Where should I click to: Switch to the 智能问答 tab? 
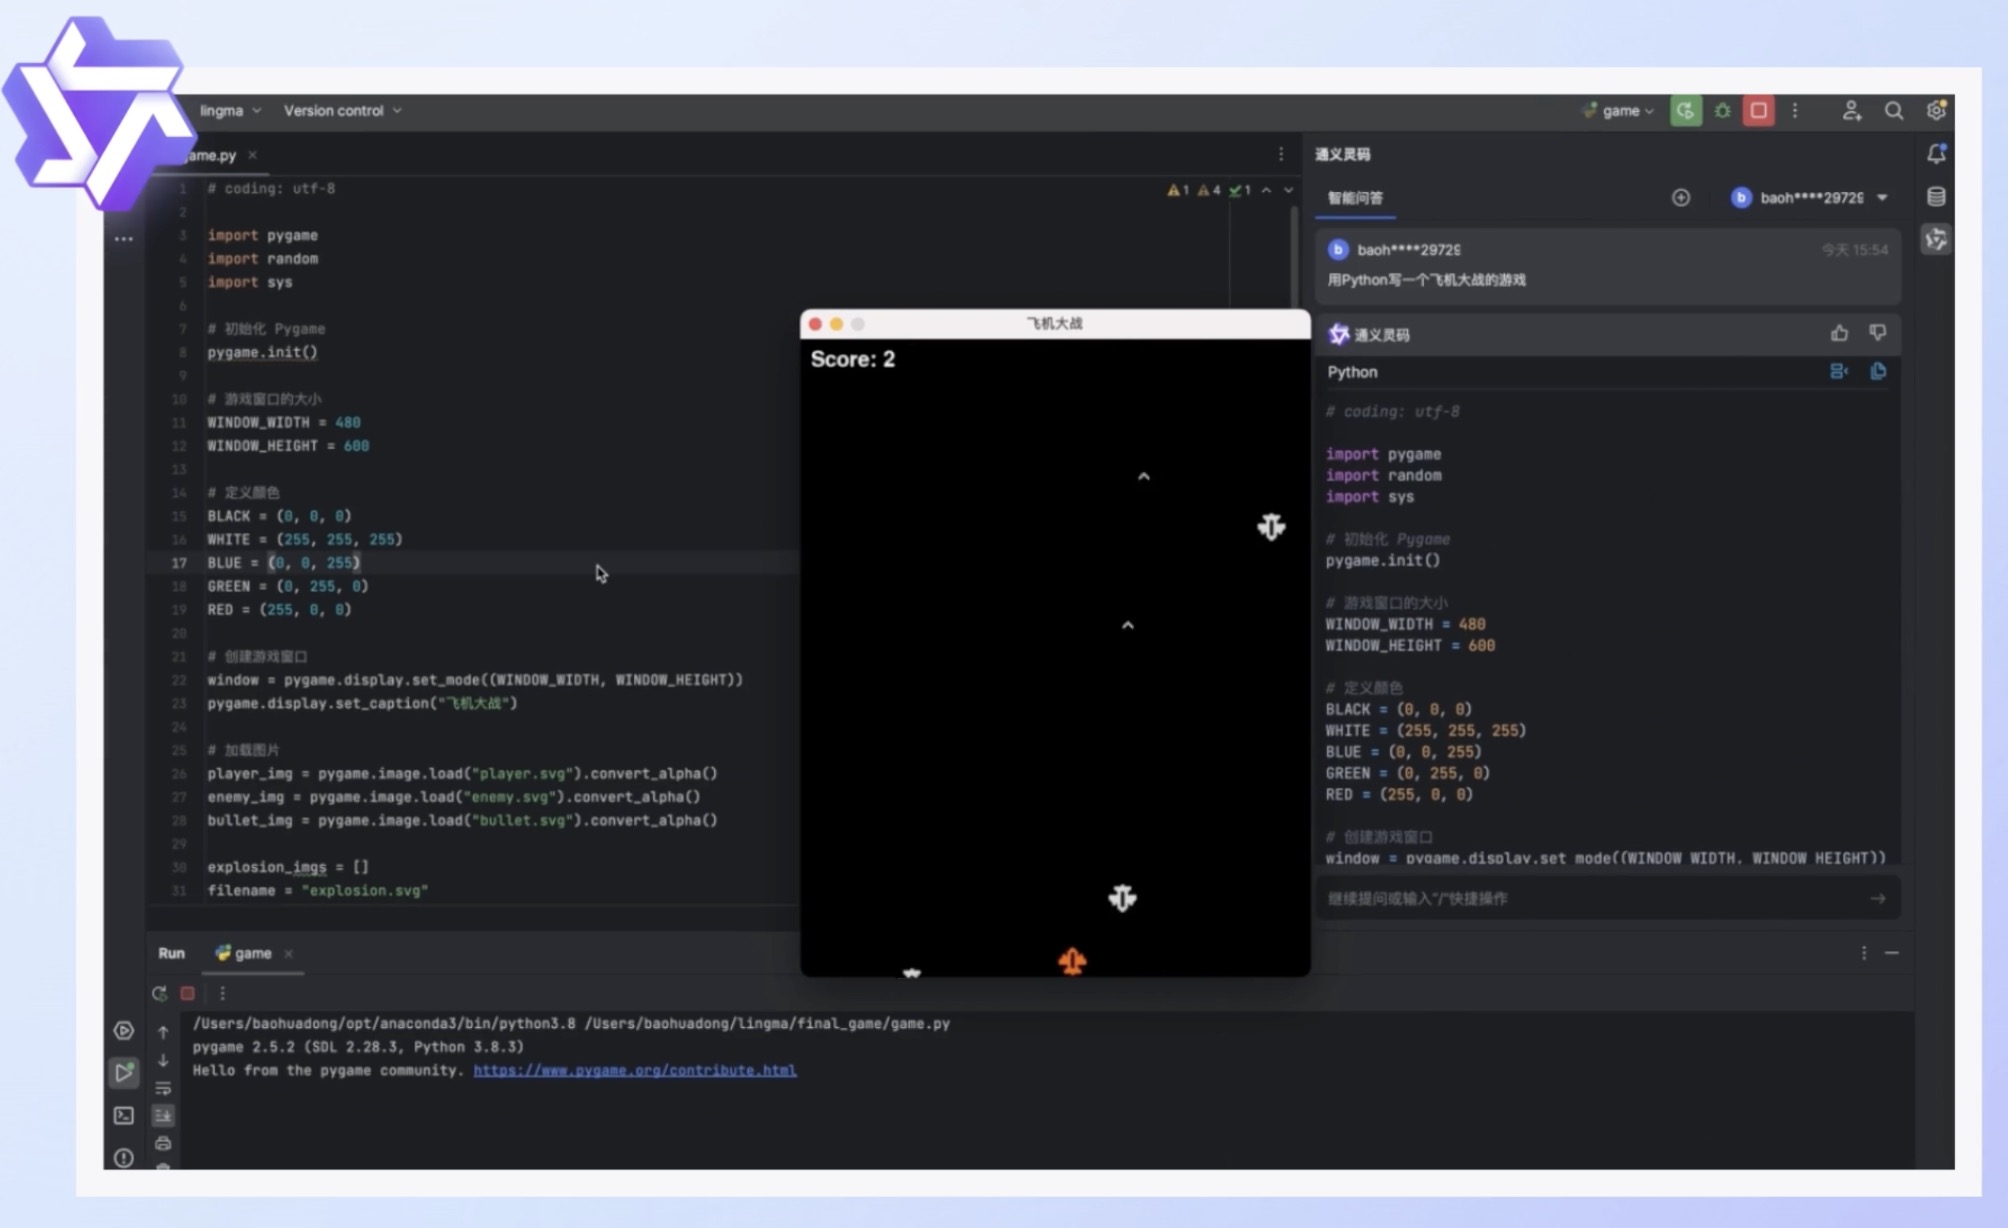(1355, 198)
